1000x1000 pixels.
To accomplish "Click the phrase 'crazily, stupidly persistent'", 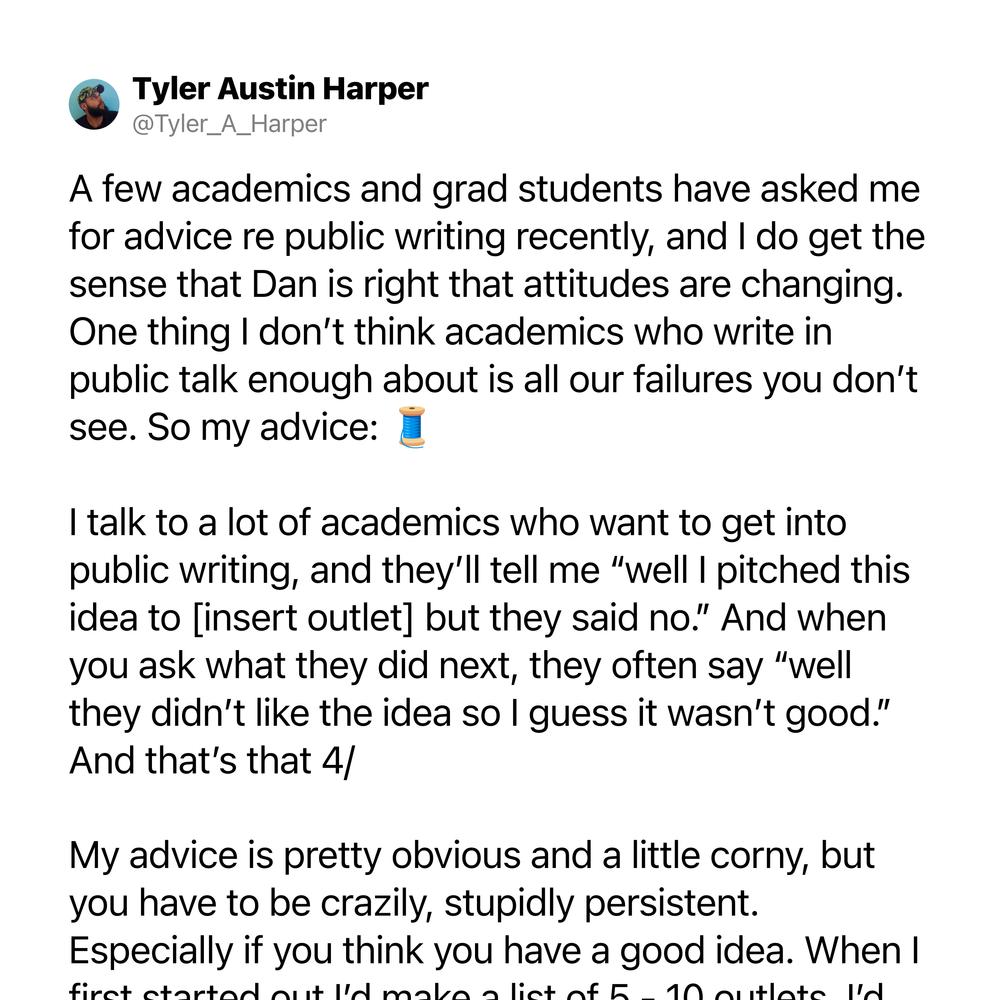I will (538, 904).
